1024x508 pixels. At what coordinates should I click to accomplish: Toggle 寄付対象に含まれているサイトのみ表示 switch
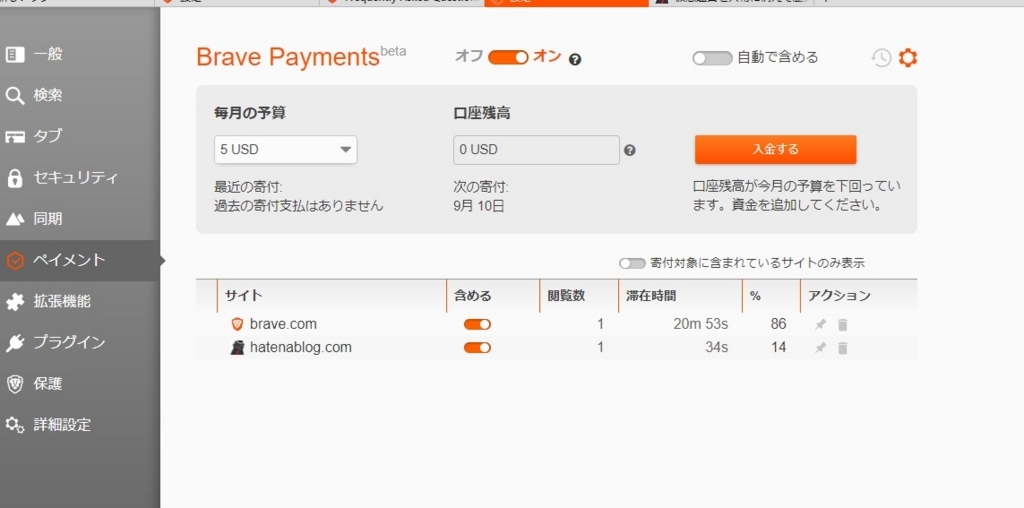pyautogui.click(x=632, y=263)
